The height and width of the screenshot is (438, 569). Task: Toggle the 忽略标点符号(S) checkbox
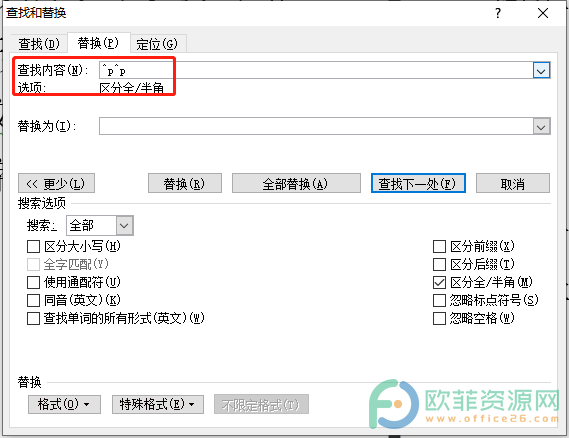439,300
